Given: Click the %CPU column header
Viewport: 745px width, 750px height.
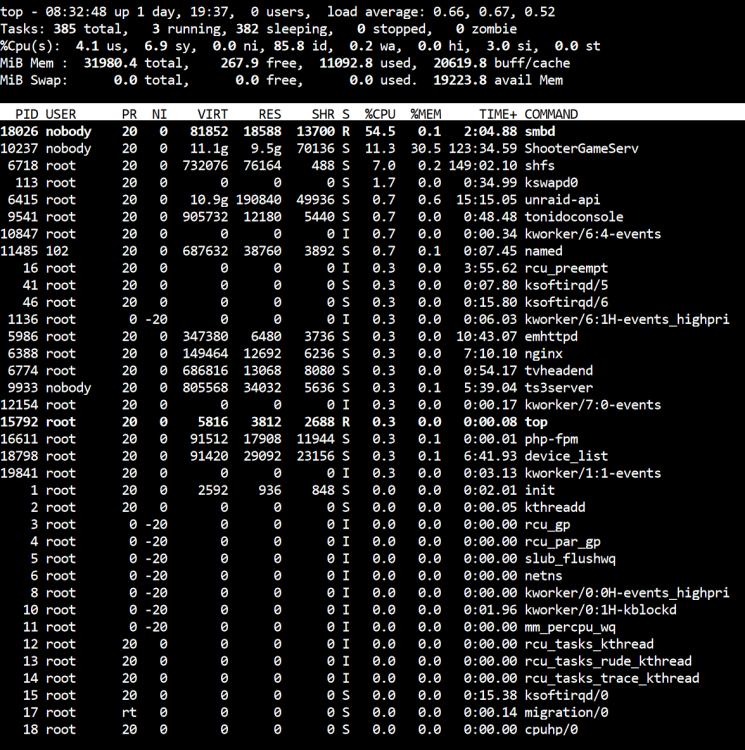Looking at the screenshot, I should pos(380,114).
